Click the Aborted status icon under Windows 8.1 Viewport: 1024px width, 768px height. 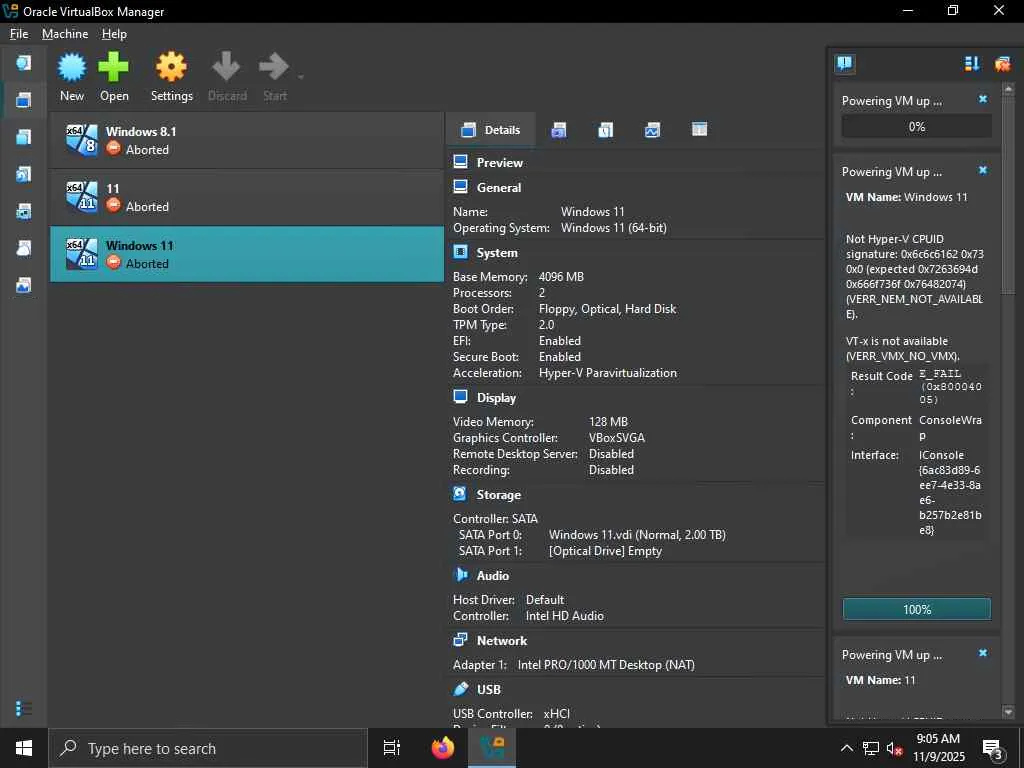(114, 150)
